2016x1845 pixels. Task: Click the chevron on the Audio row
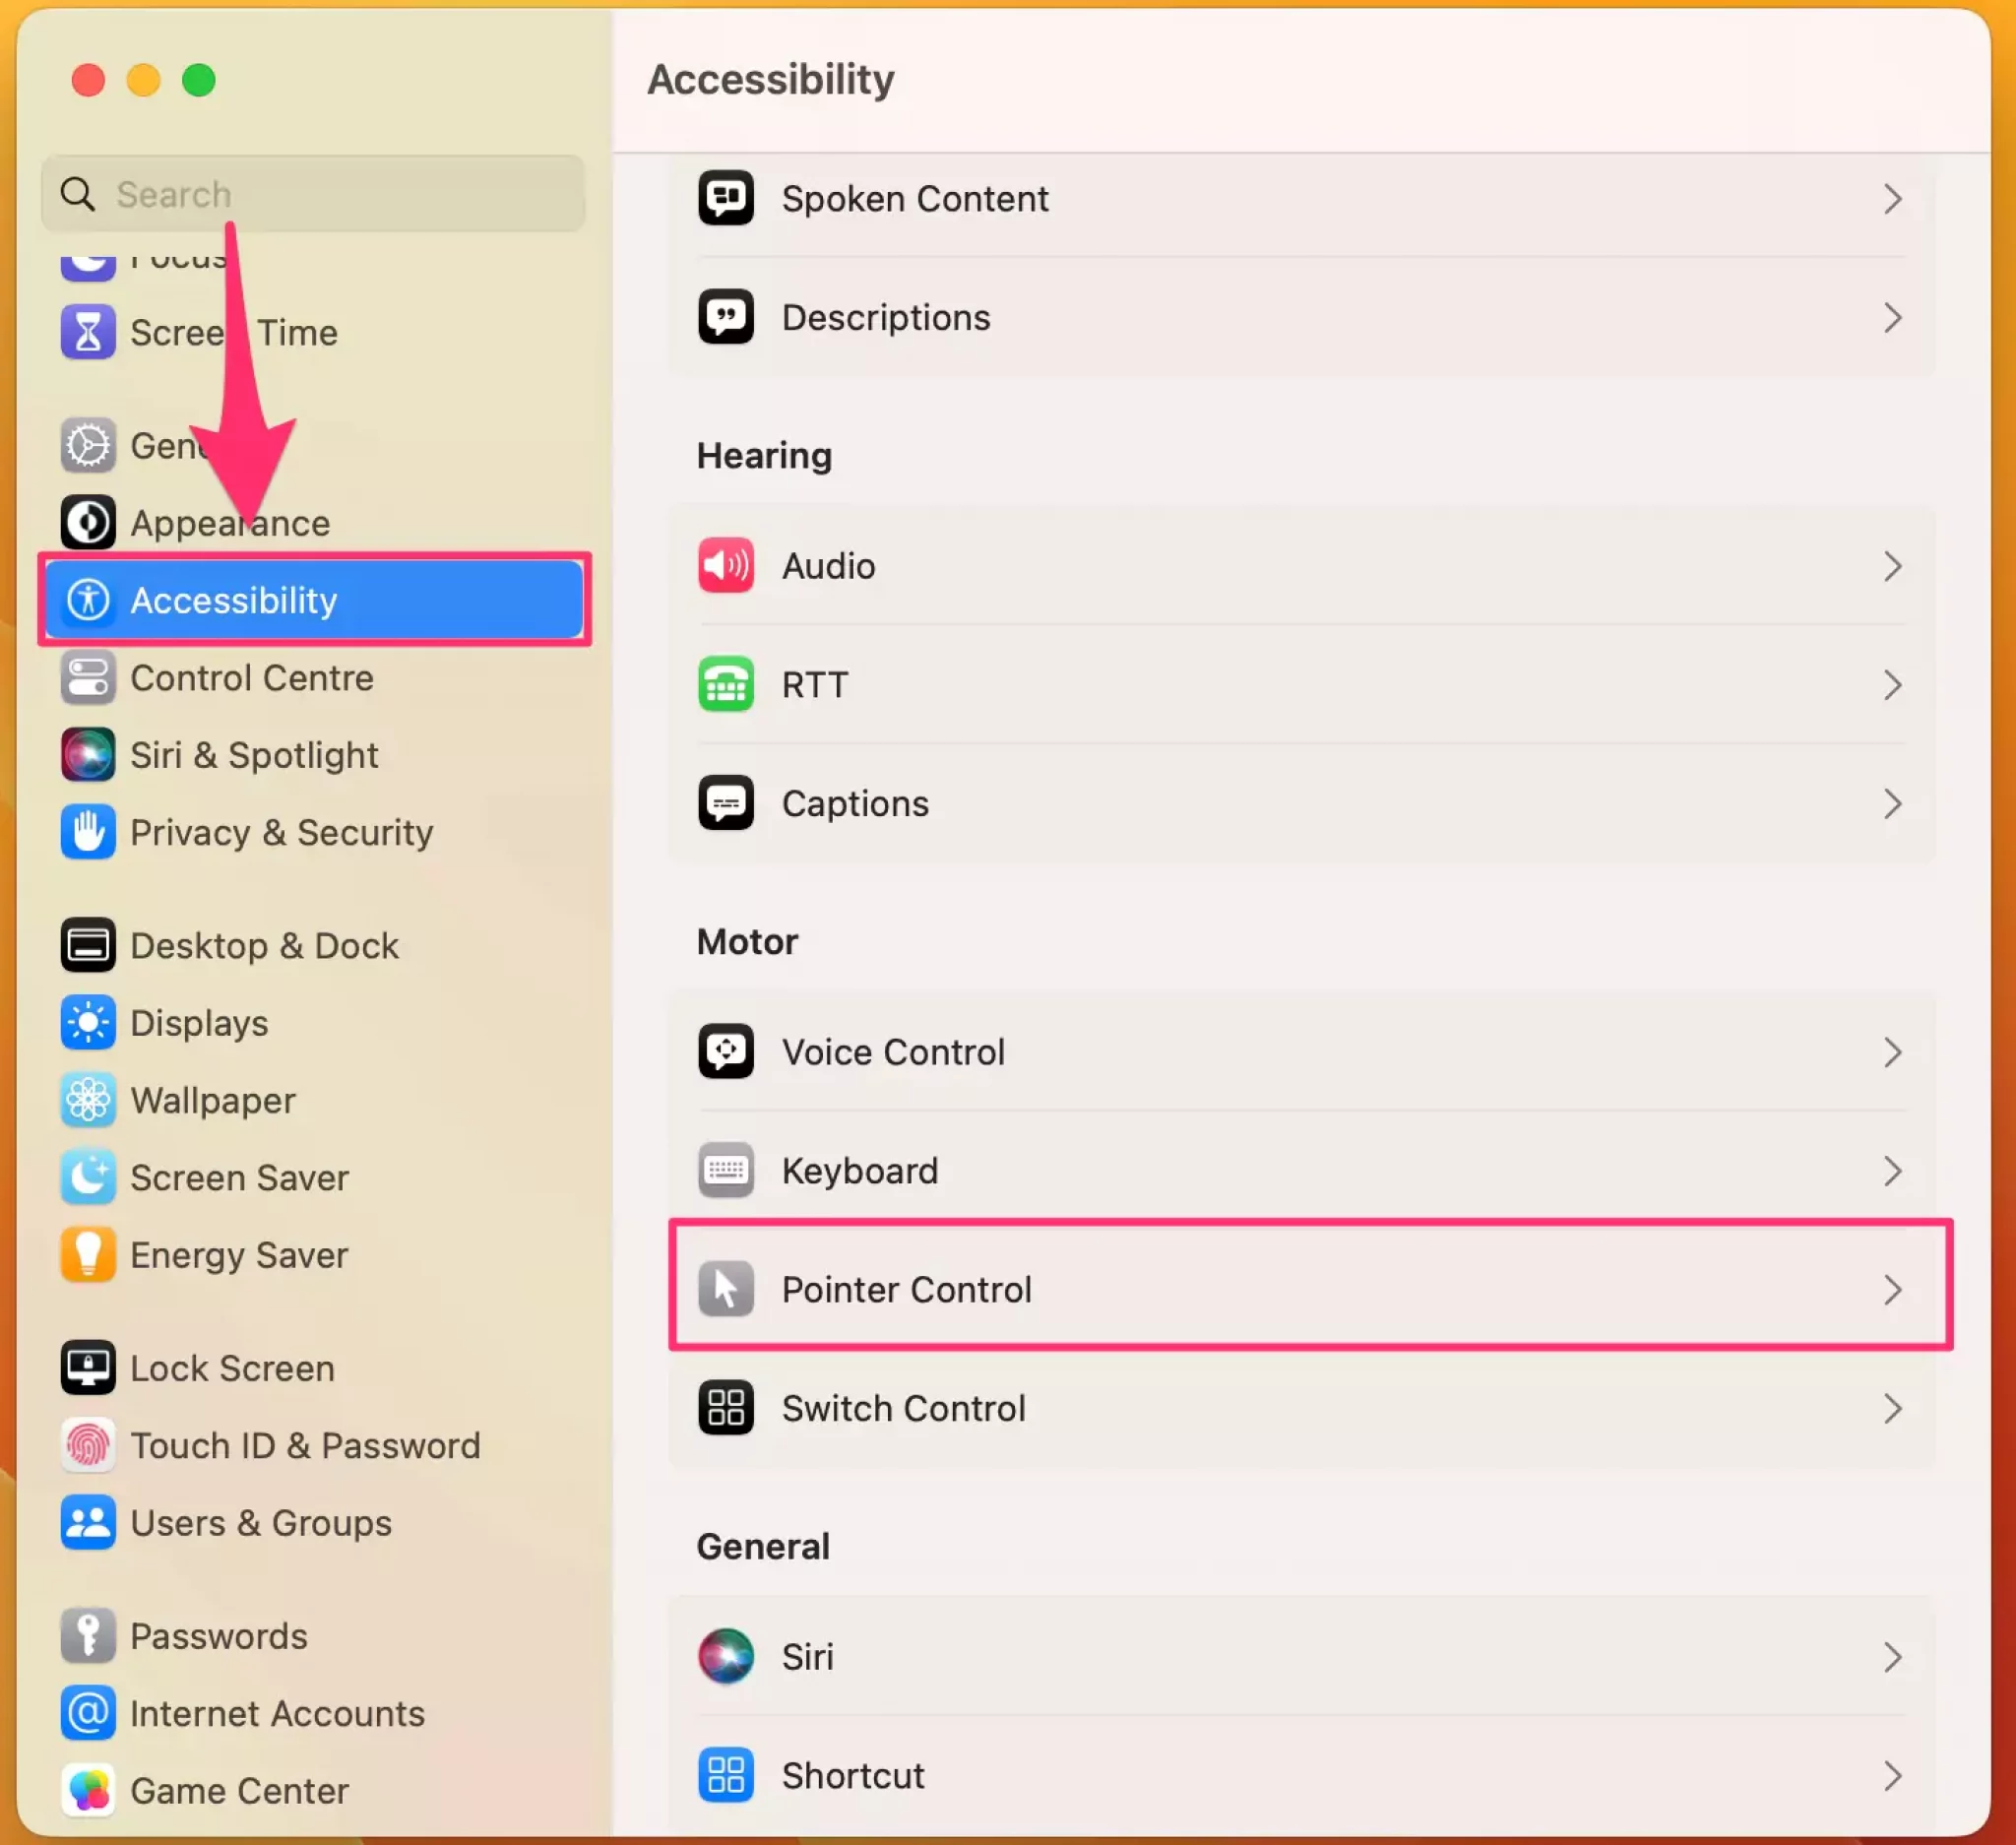pyautogui.click(x=1892, y=565)
